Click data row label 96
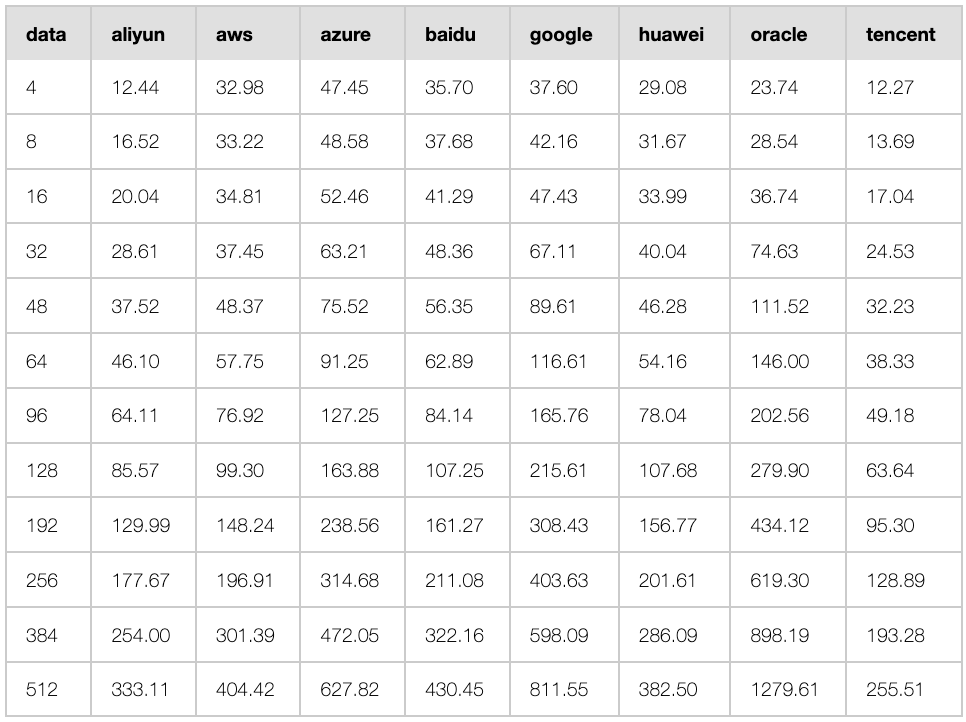966x722 pixels. click(x=49, y=415)
